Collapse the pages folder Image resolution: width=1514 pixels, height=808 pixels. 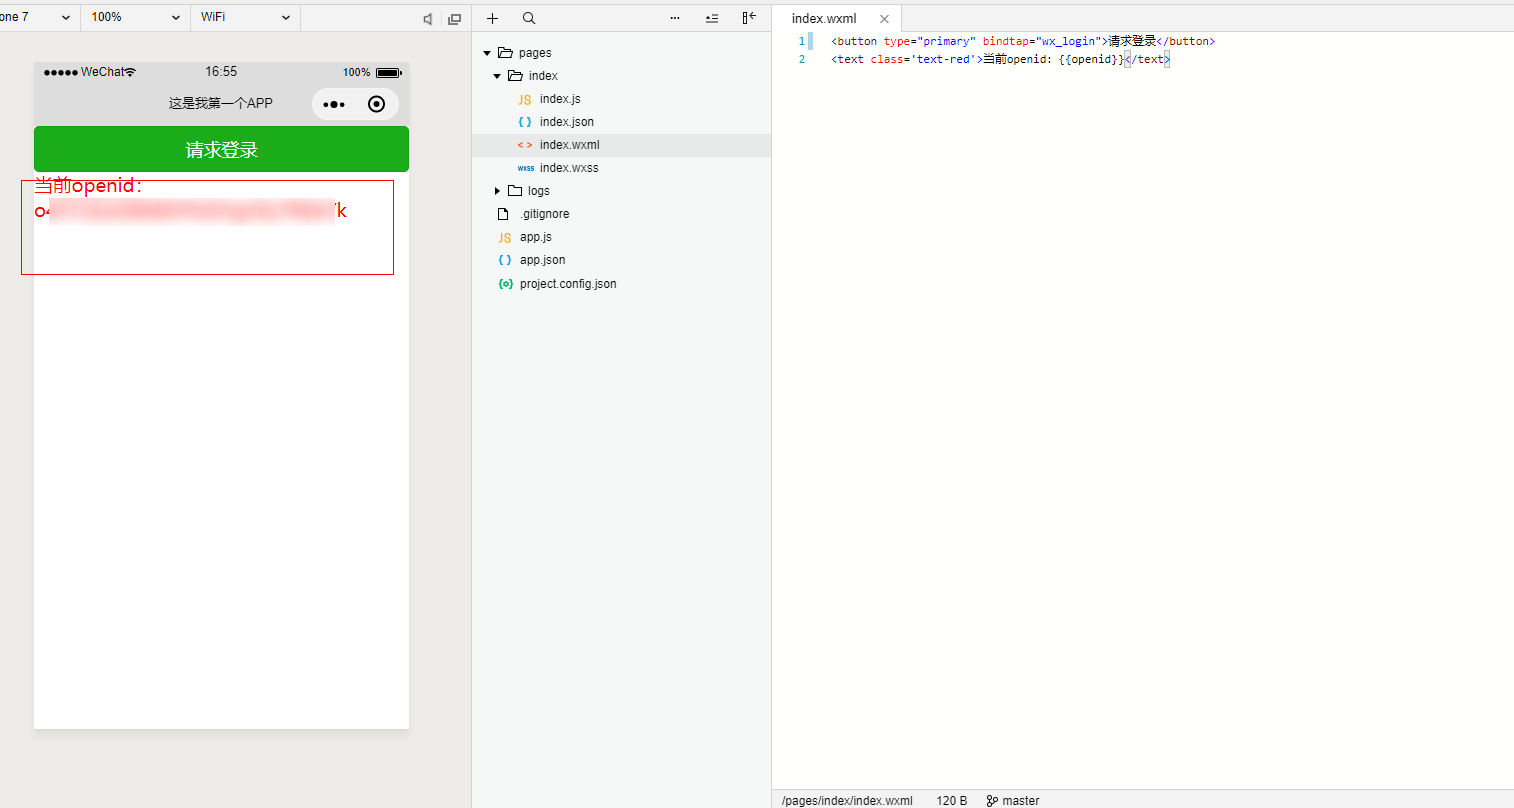point(487,53)
